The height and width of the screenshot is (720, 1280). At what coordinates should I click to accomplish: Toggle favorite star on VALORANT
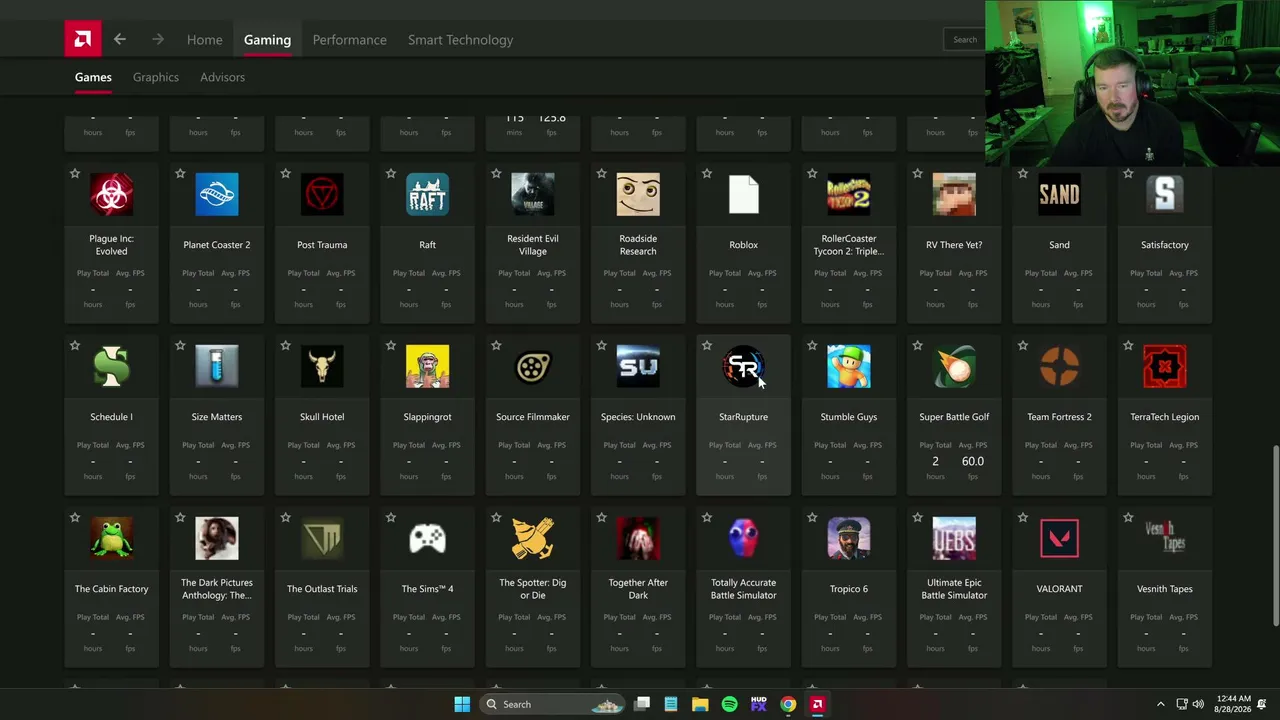(x=1023, y=518)
